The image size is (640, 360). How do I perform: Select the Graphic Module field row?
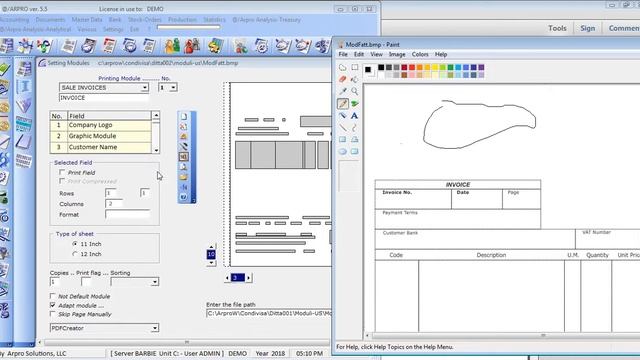pos(100,136)
